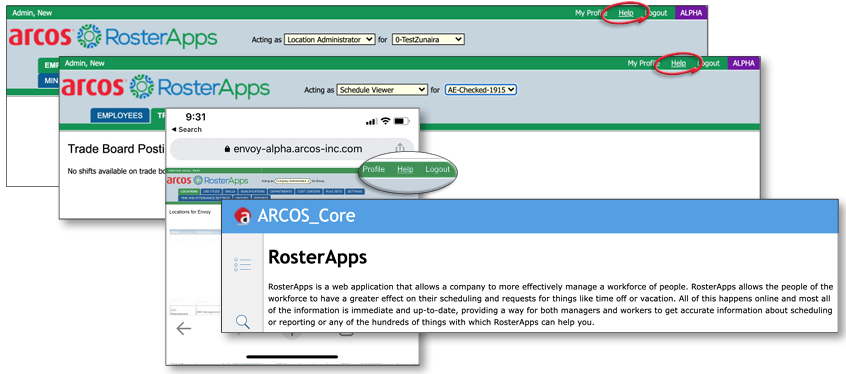Screen dimensions: 846x374
Task: Click Help link in Schedule Viewer window
Action: (x=678, y=63)
